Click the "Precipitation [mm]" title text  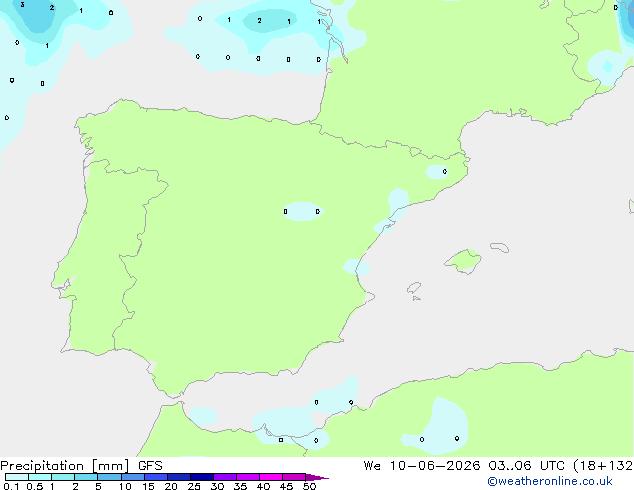coord(65,466)
